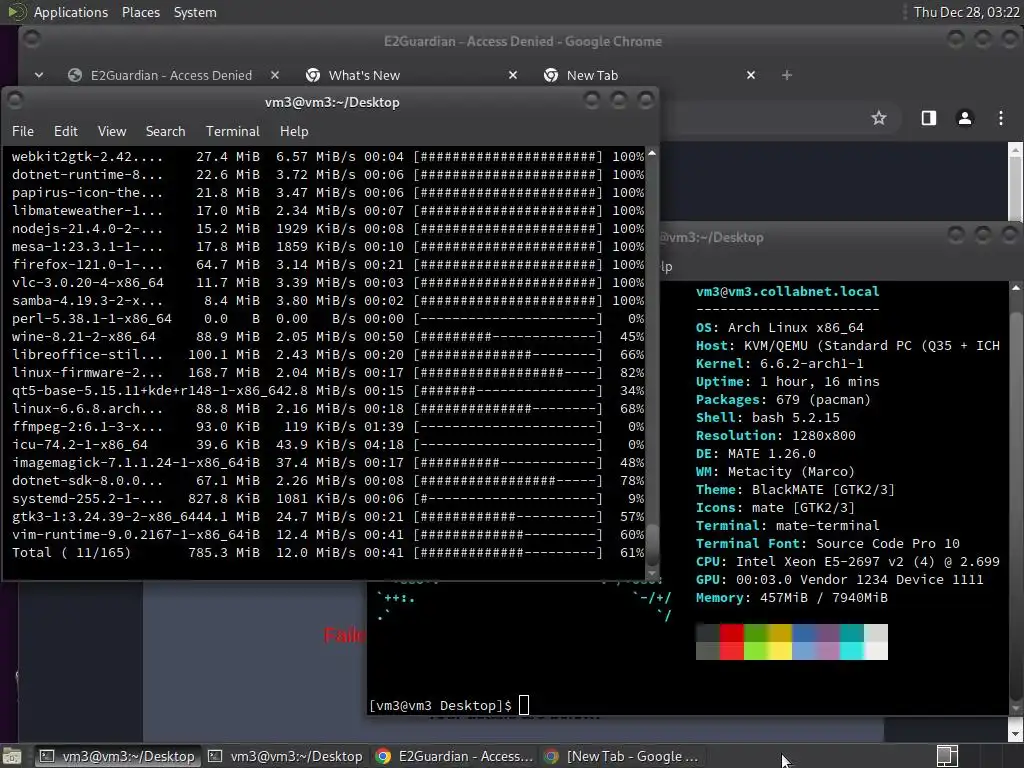Screen dimensions: 1024x768
Task: Open Chrome profile avatar icon
Action: [x=965, y=118]
